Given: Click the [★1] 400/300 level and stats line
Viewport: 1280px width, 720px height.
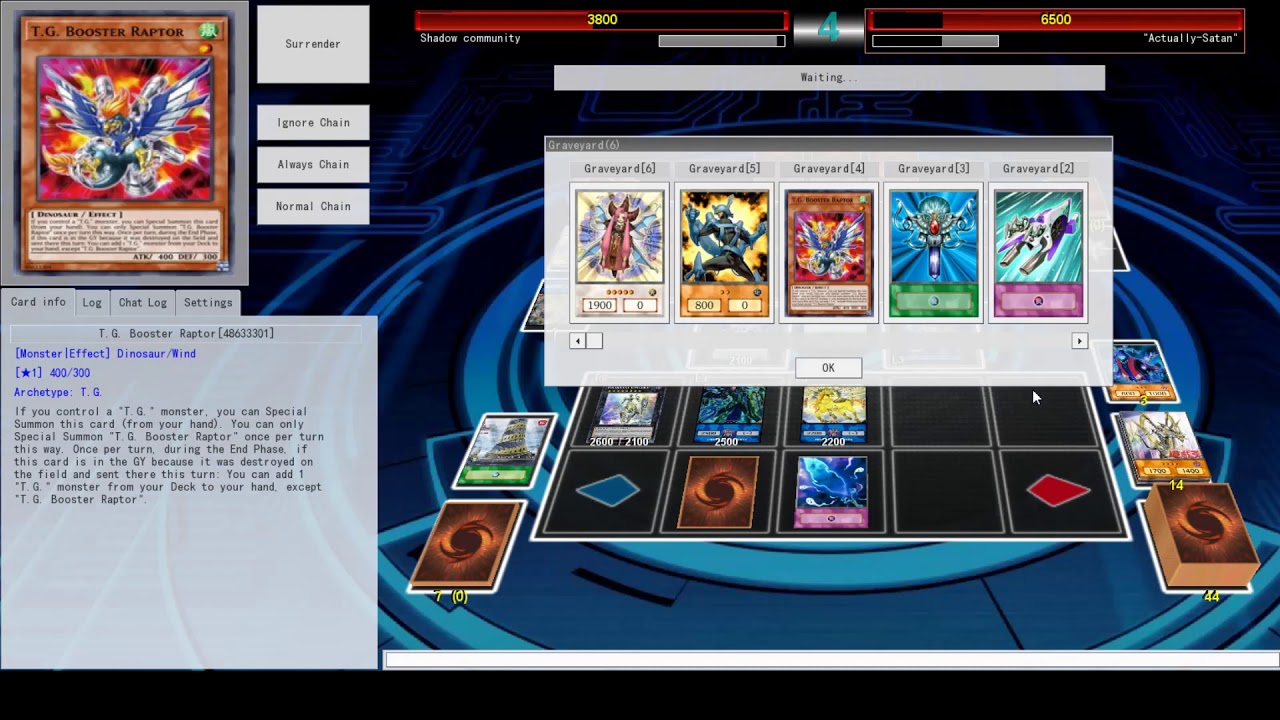Looking at the screenshot, I should (52, 373).
